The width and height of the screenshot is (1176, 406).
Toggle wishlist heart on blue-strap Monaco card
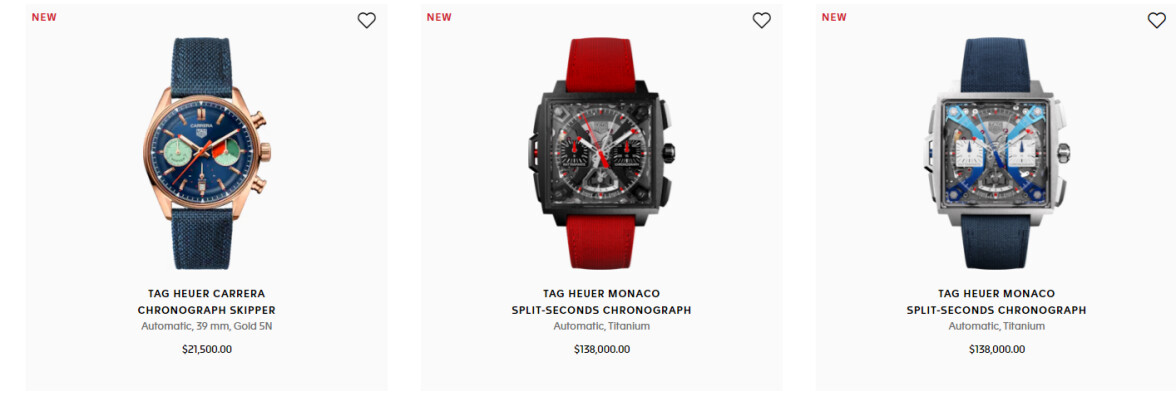[1156, 21]
